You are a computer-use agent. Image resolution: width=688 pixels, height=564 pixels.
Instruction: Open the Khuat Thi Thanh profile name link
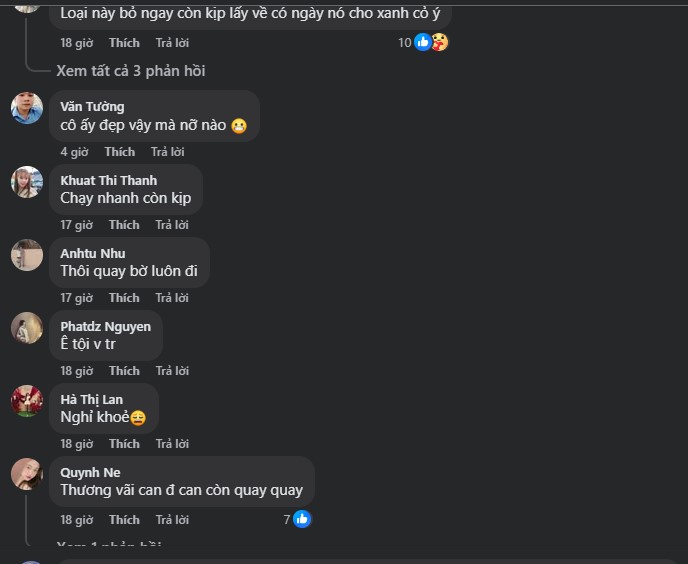click(108, 180)
